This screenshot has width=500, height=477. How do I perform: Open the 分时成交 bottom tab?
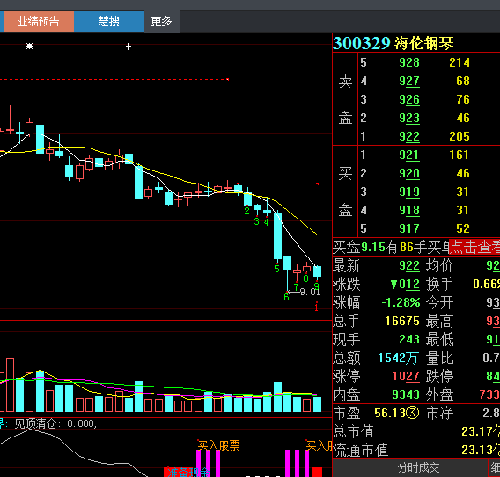pos(419,468)
